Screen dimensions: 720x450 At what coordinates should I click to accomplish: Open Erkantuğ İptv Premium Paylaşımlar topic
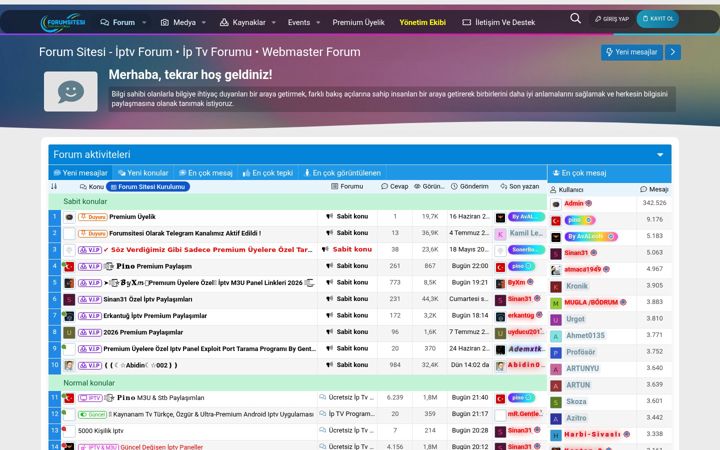click(x=155, y=316)
